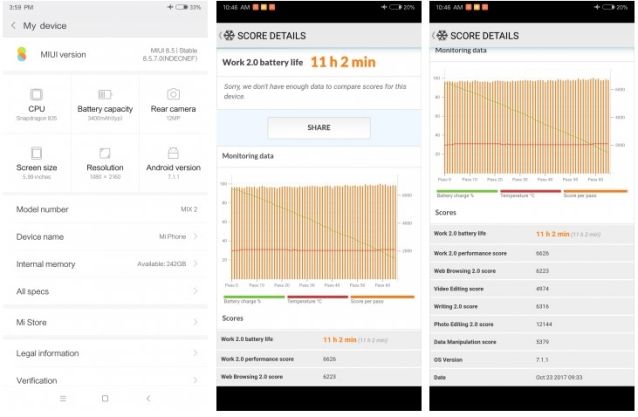Select Photo Editing 2.0 score row
The width and height of the screenshot is (638, 417).
532,324
